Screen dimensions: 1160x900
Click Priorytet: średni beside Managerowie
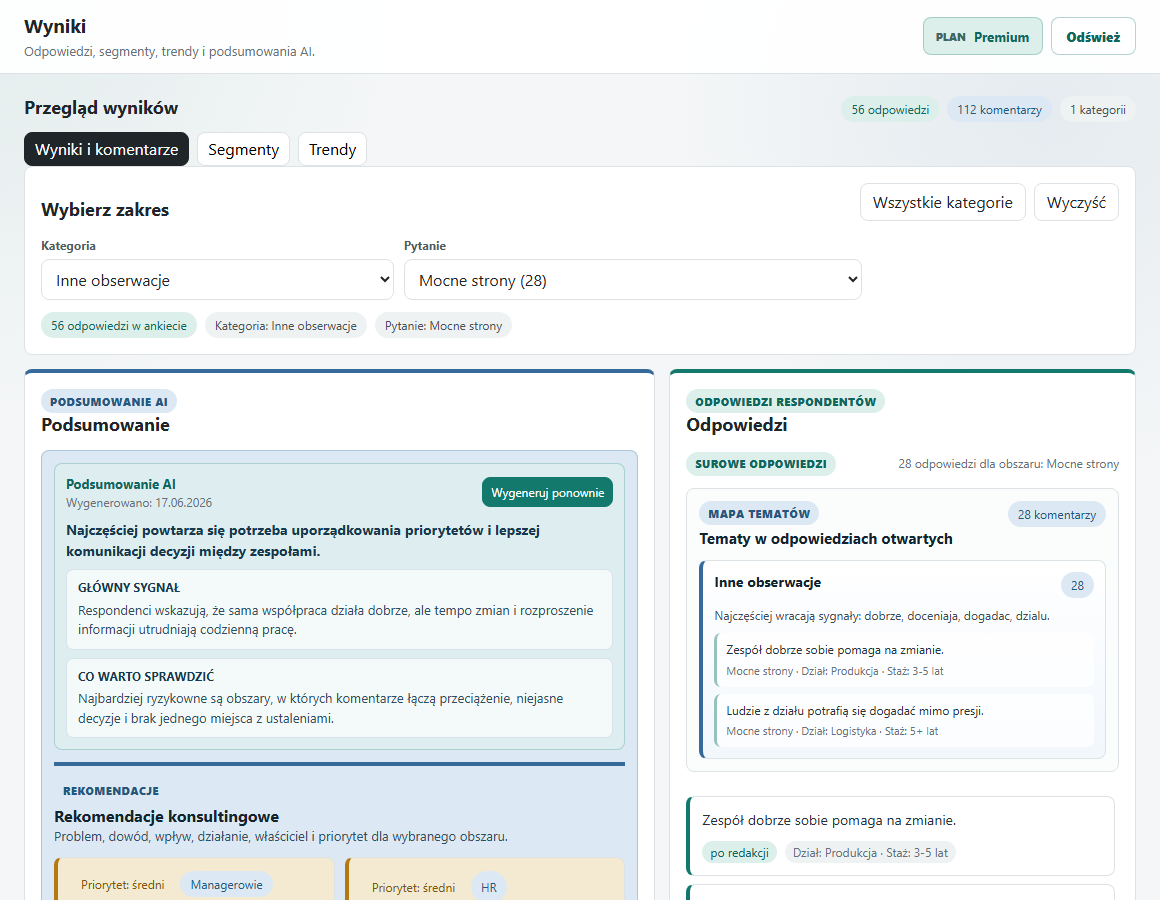[123, 885]
